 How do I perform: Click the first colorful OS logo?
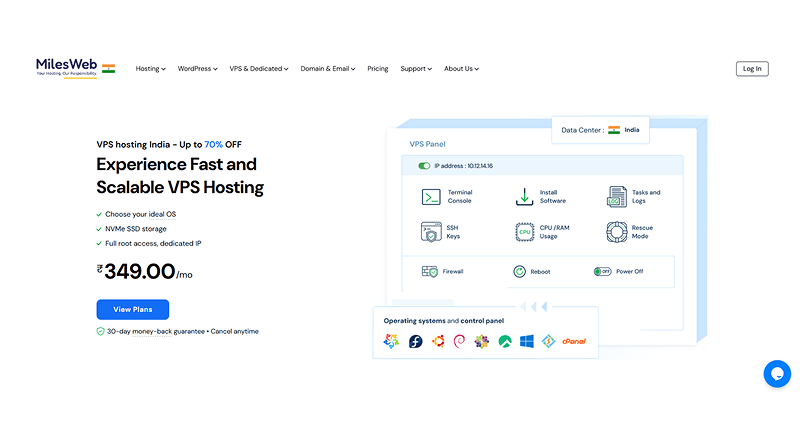pos(391,341)
